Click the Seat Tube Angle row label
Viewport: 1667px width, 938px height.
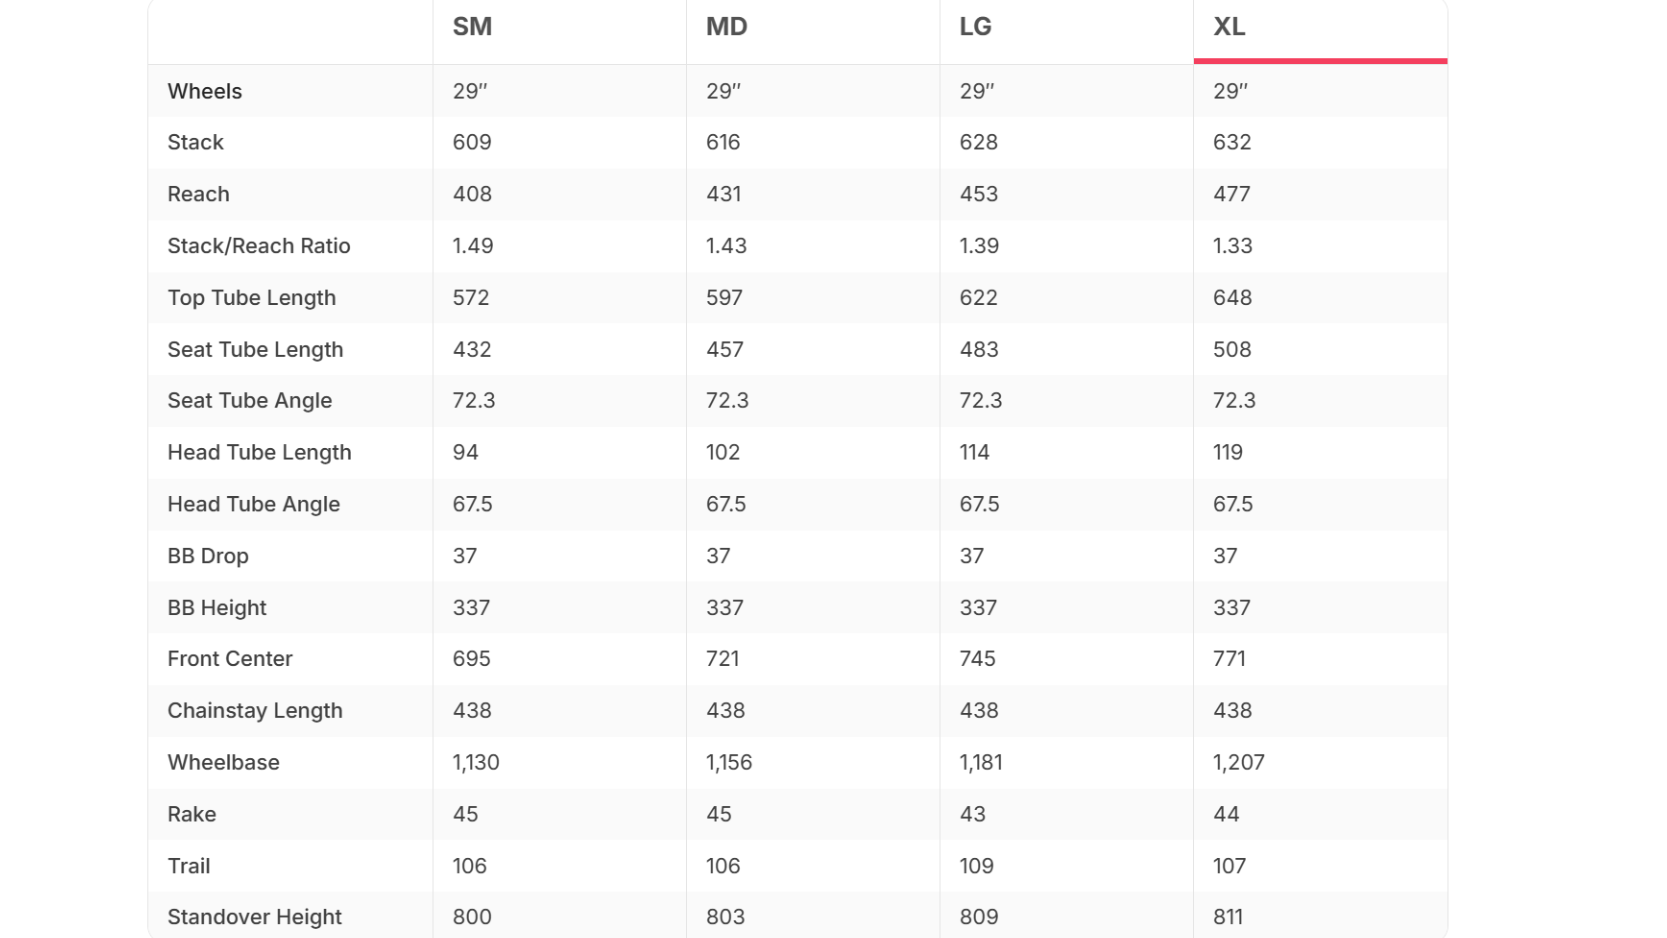pyautogui.click(x=250, y=401)
